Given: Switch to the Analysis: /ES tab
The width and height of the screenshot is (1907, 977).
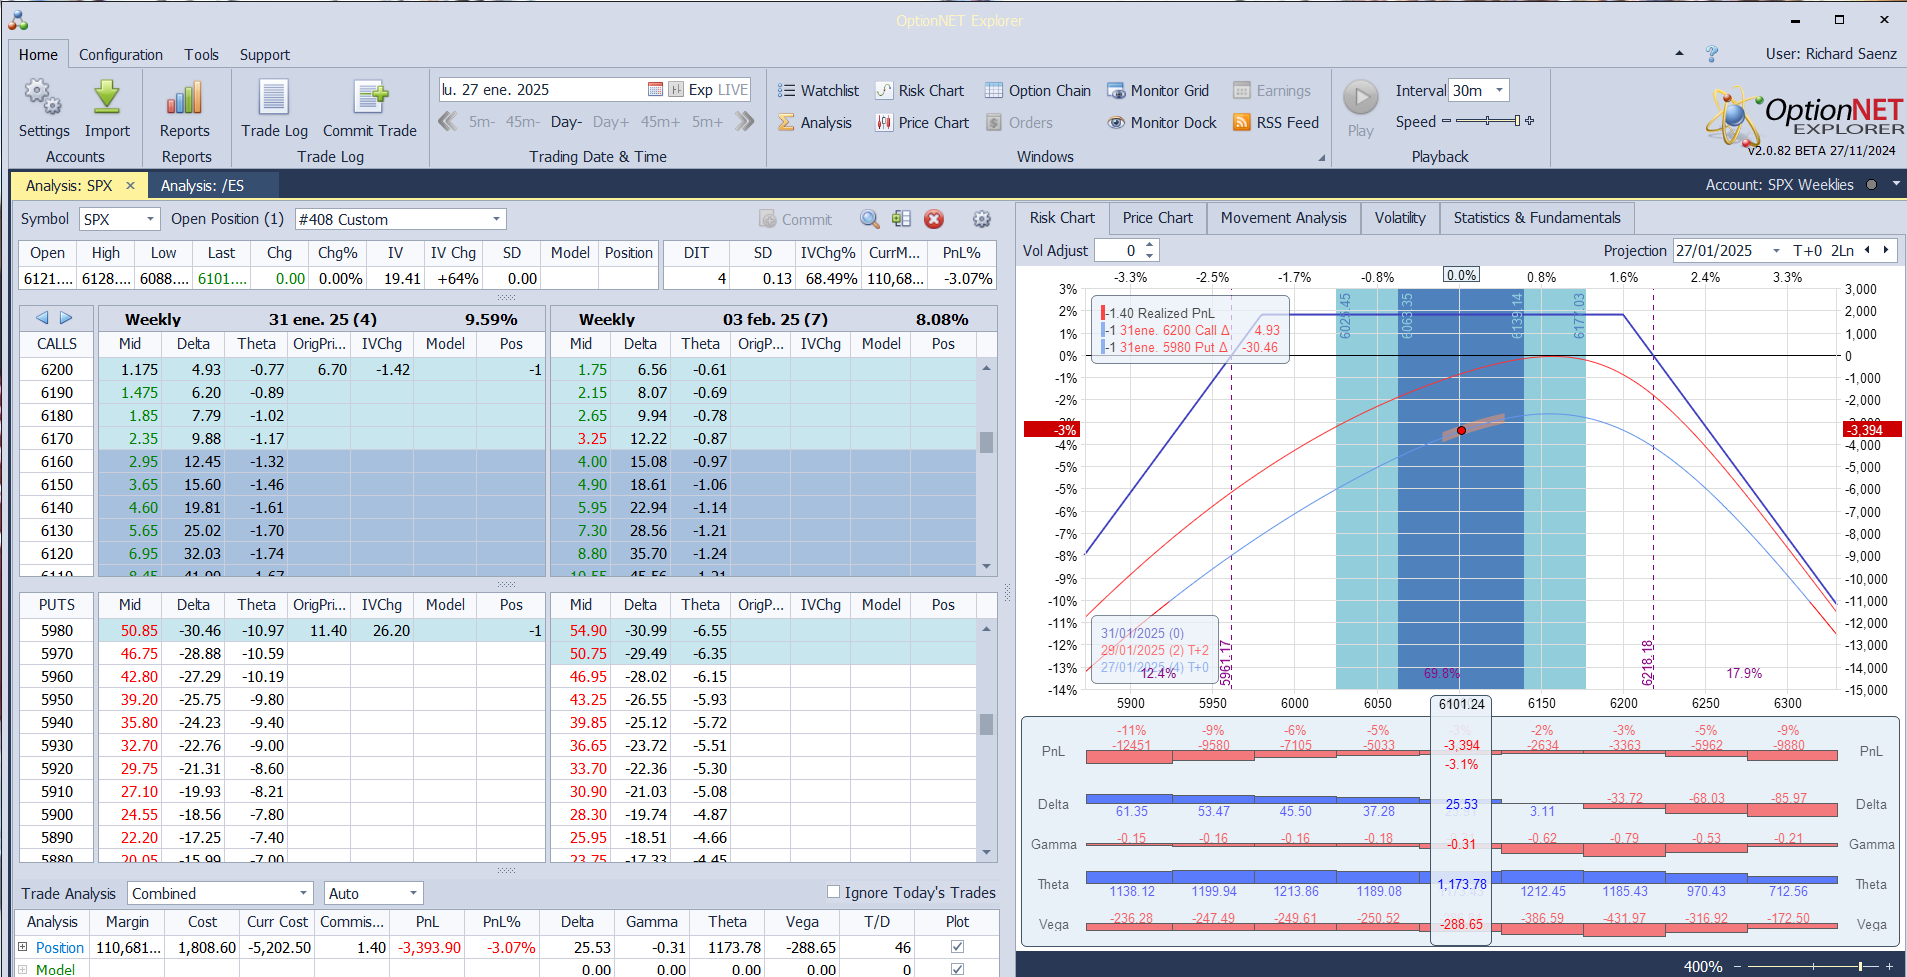Looking at the screenshot, I should pos(203,185).
